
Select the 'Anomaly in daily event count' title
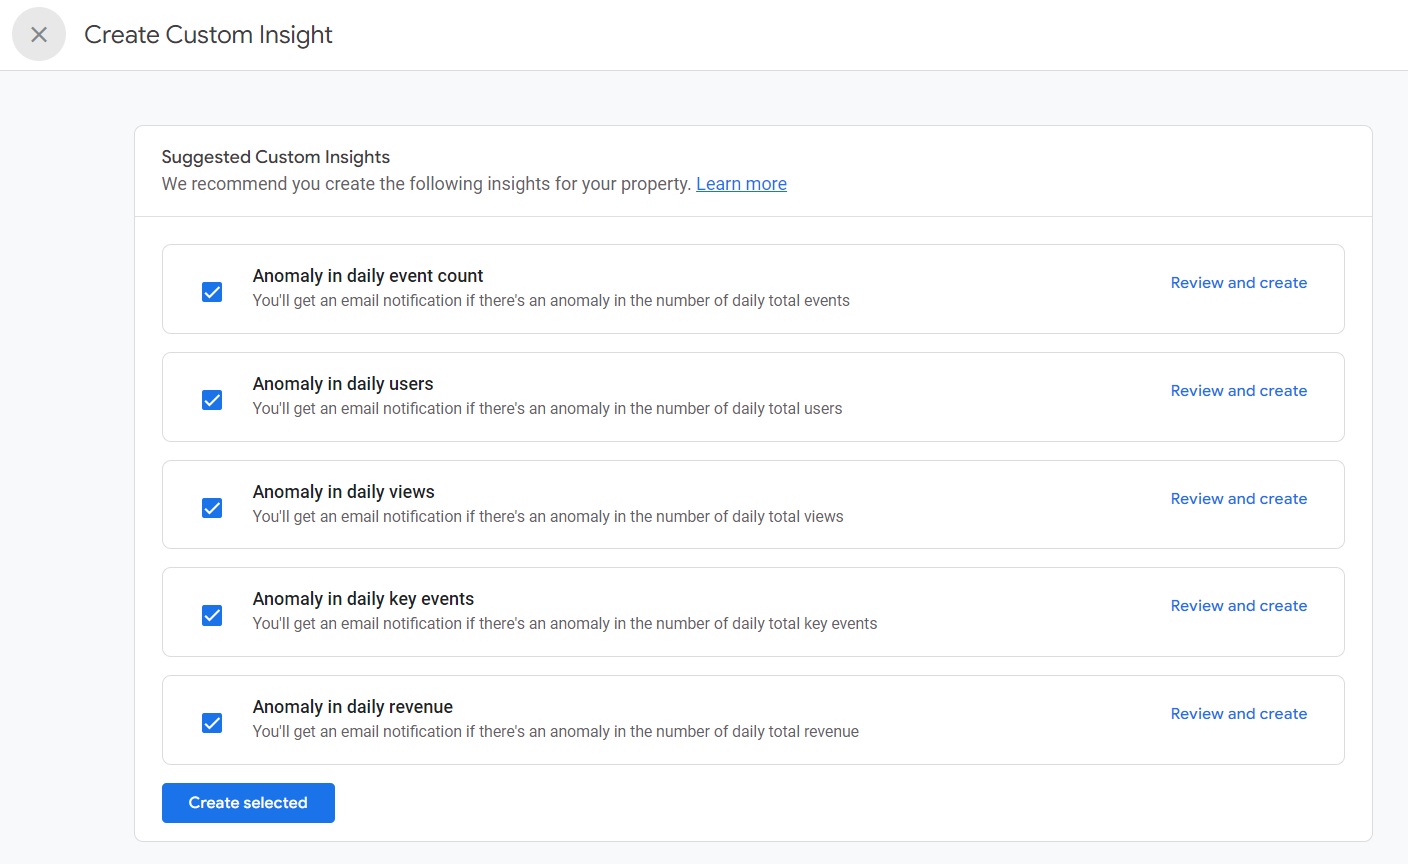[368, 276]
